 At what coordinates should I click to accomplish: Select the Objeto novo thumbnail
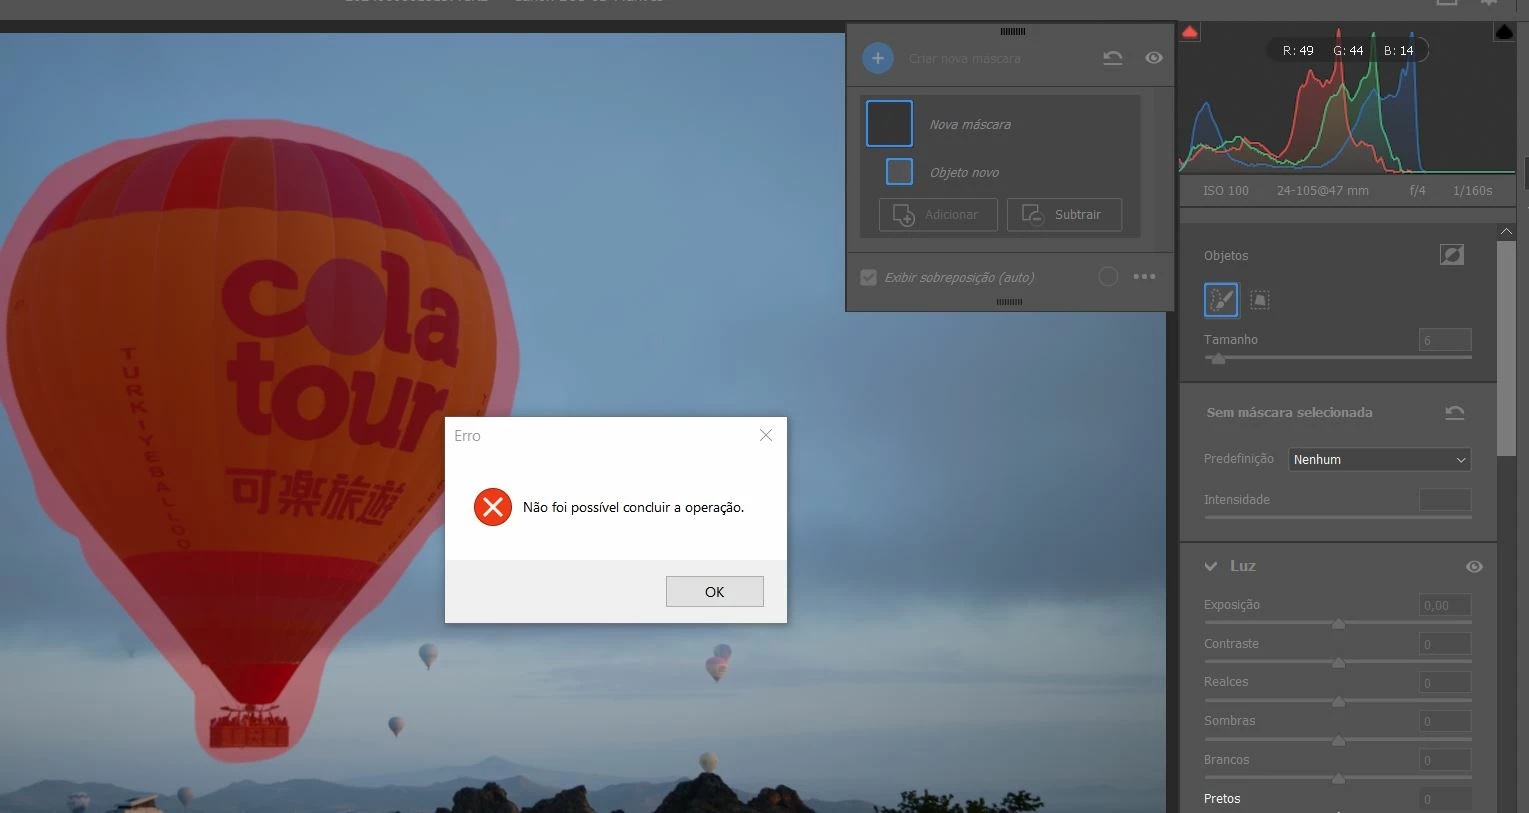(900, 172)
